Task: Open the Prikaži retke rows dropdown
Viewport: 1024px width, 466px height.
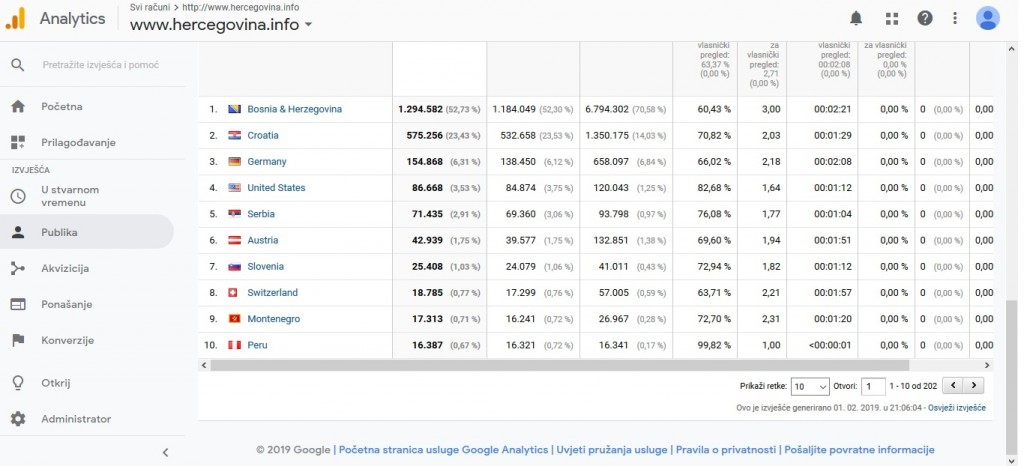Action: (810, 386)
